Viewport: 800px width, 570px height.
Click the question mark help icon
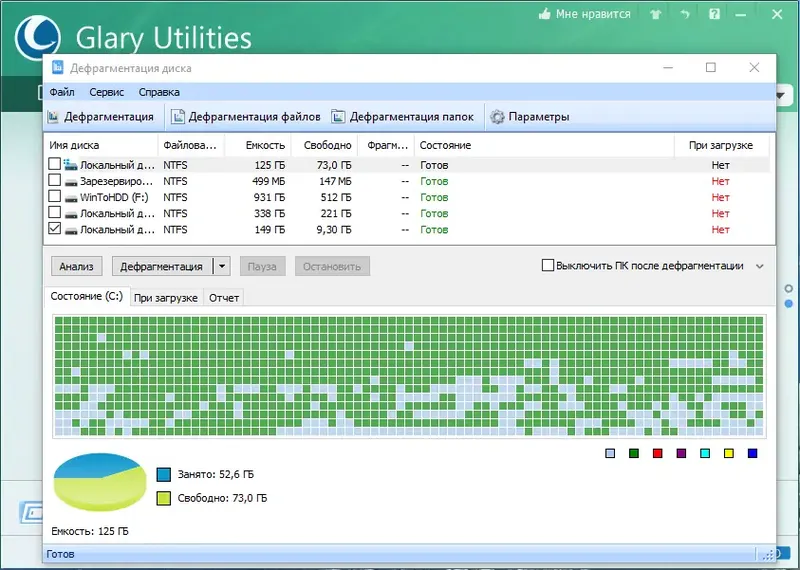714,14
